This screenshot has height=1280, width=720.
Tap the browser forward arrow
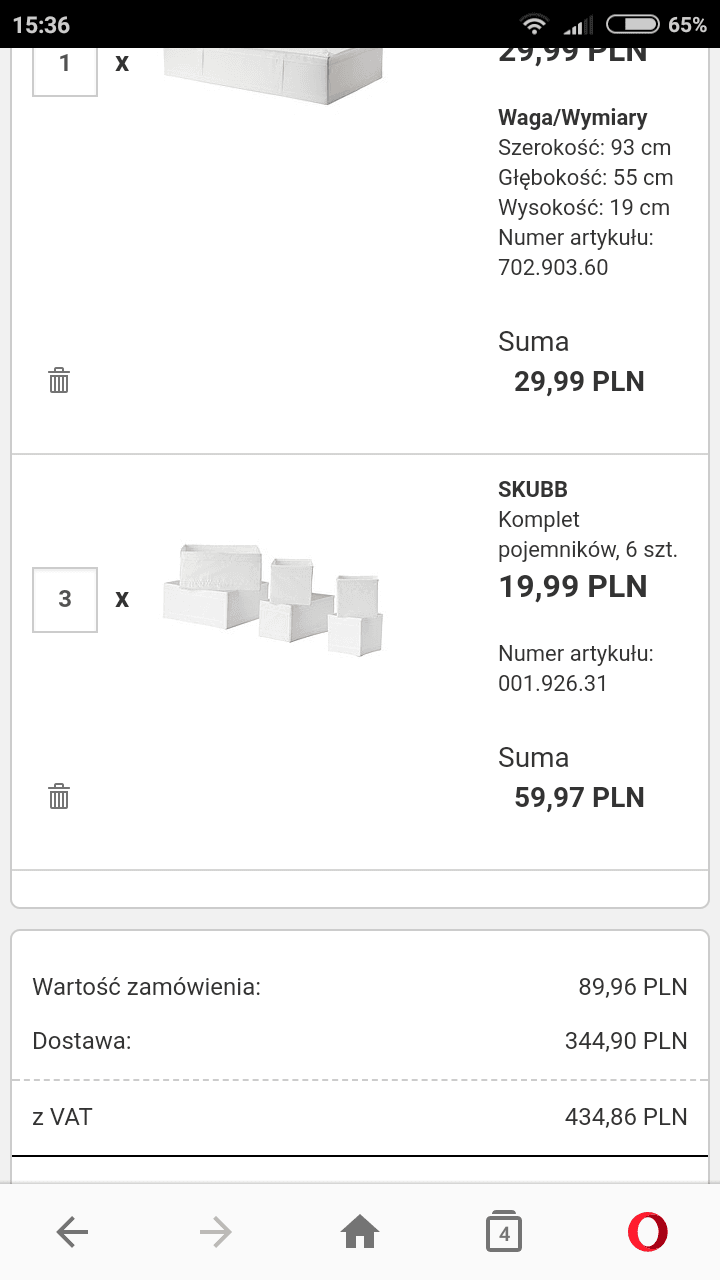(216, 1232)
